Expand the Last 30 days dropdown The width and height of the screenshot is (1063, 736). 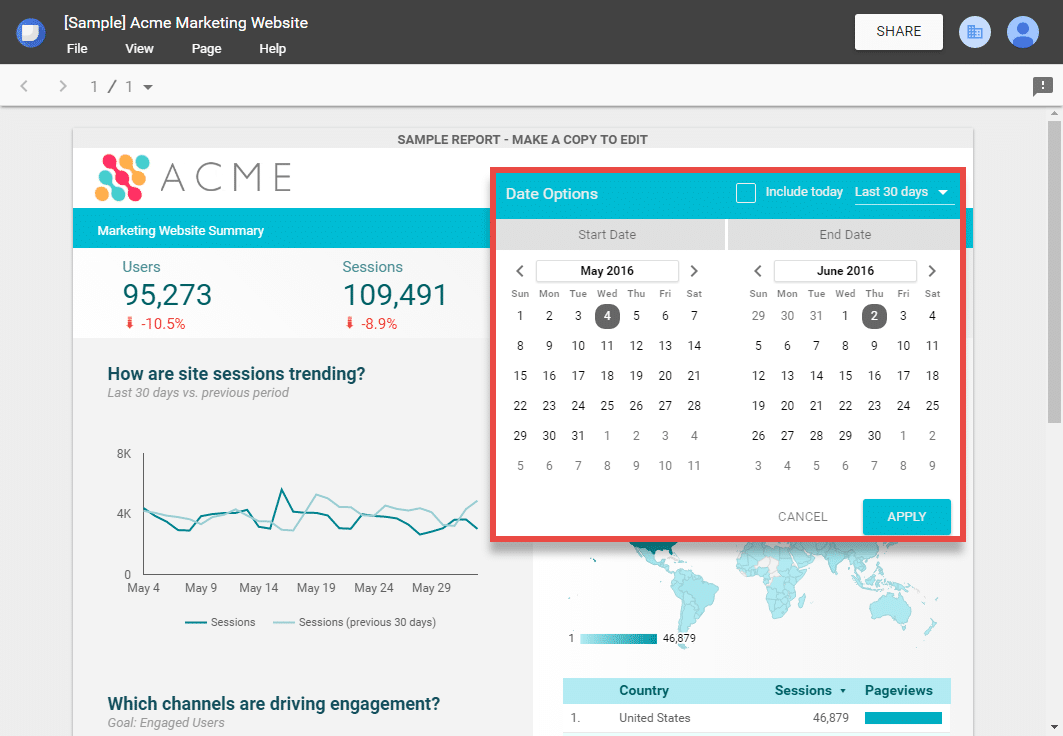tap(904, 193)
